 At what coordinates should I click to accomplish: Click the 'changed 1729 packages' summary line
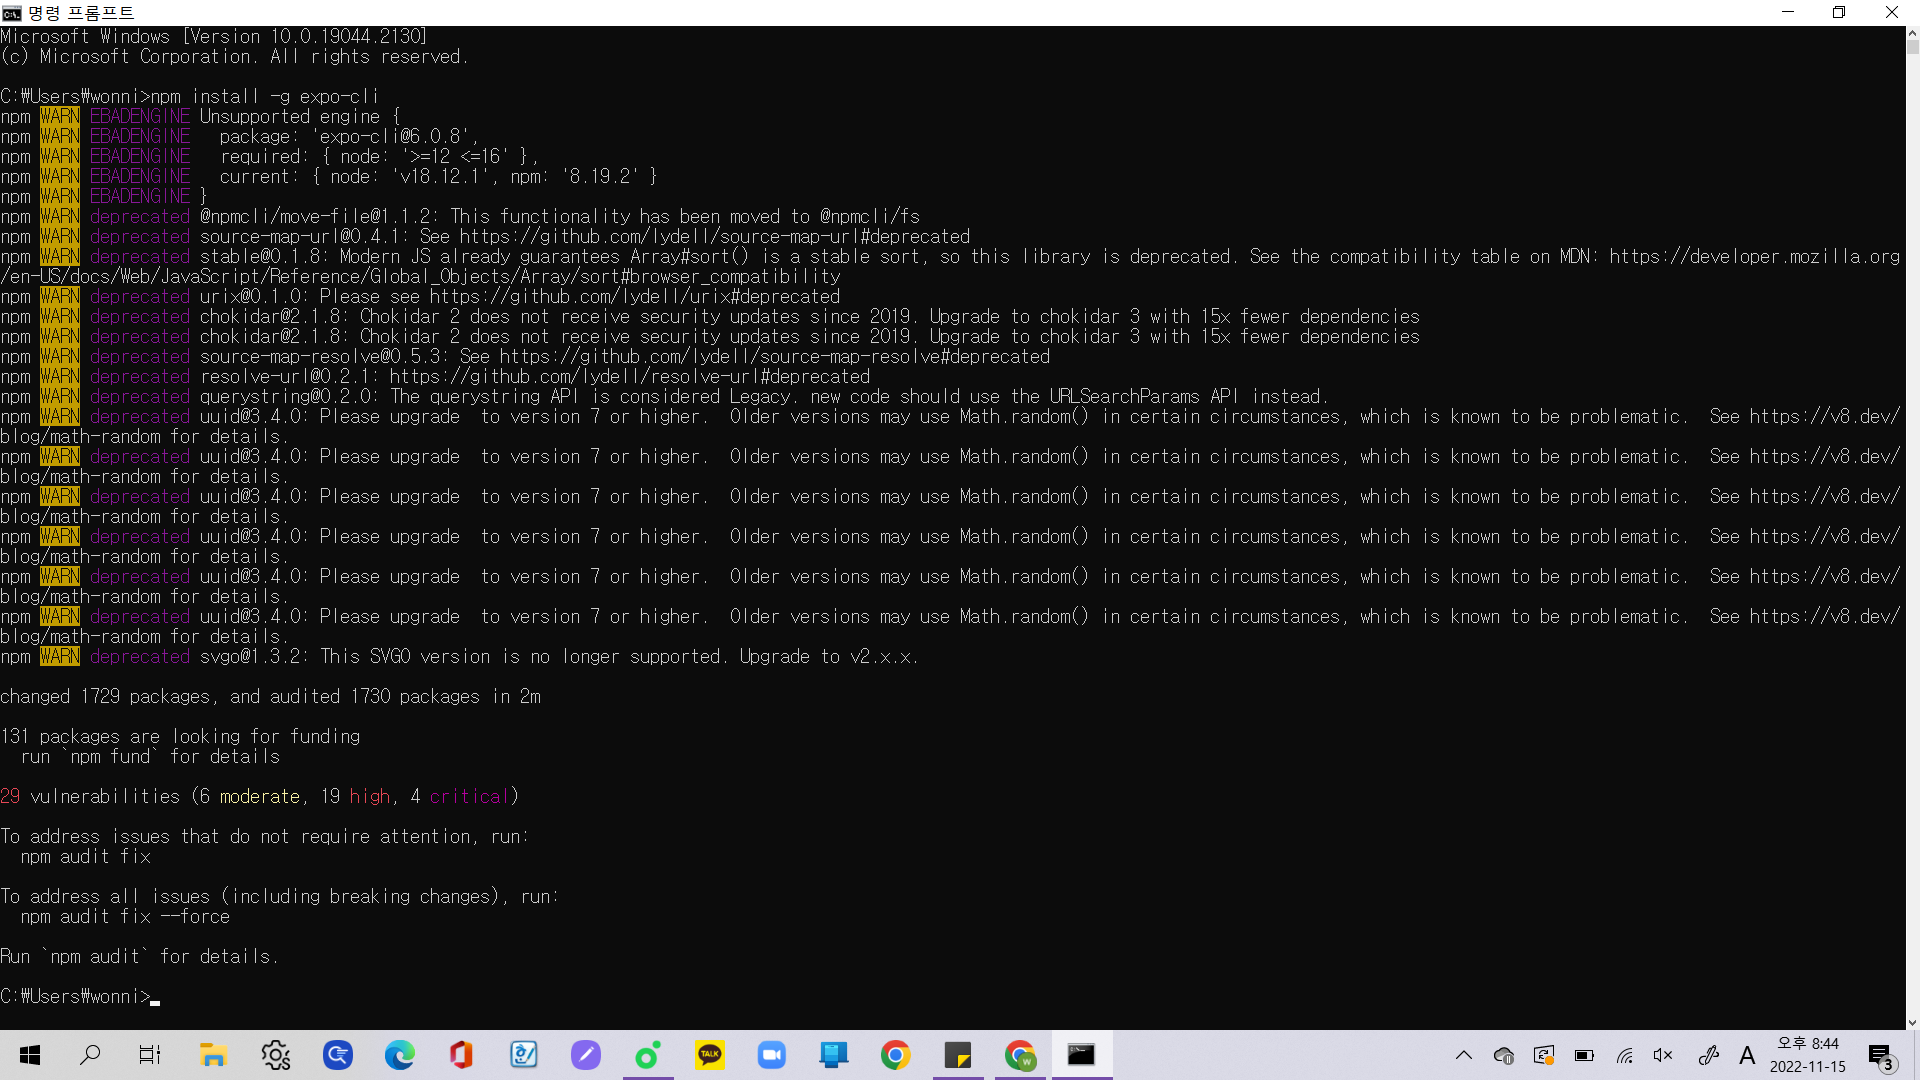[x=270, y=697]
